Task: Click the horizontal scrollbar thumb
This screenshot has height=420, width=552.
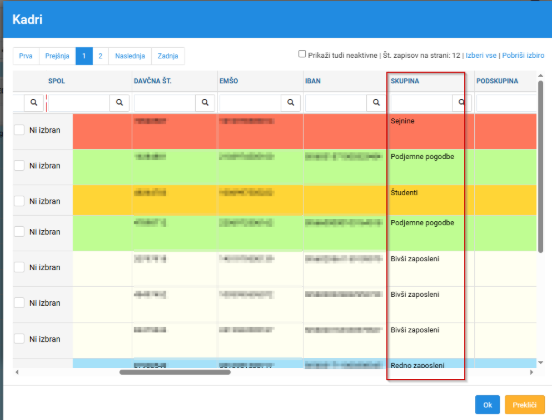Action: [175, 372]
